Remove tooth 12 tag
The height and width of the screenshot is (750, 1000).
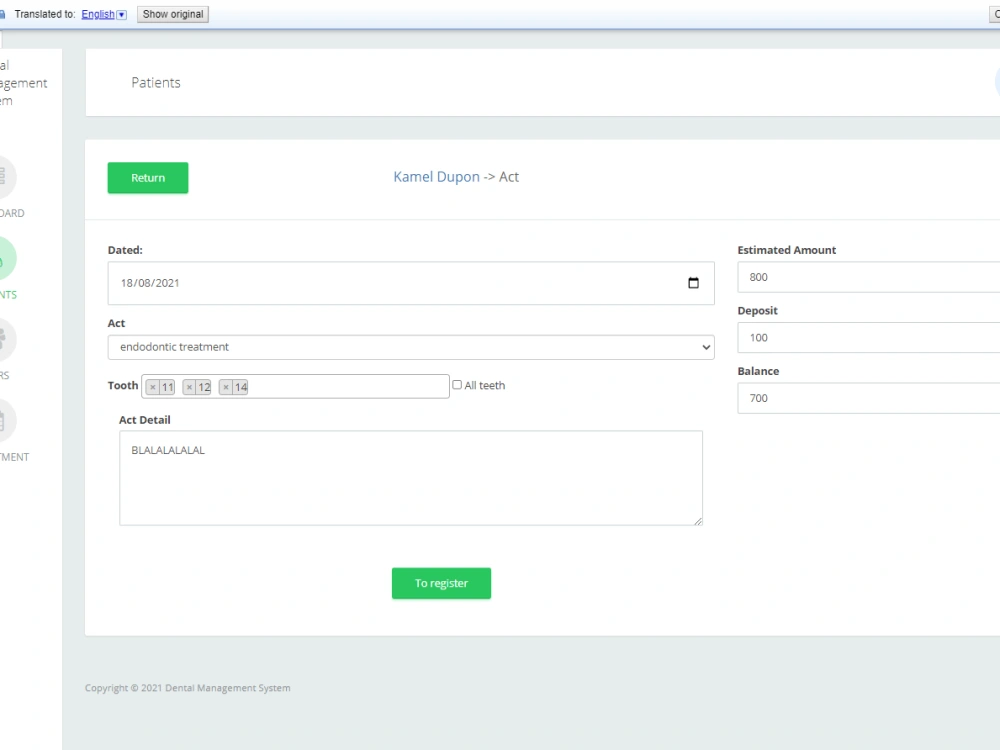coord(189,387)
